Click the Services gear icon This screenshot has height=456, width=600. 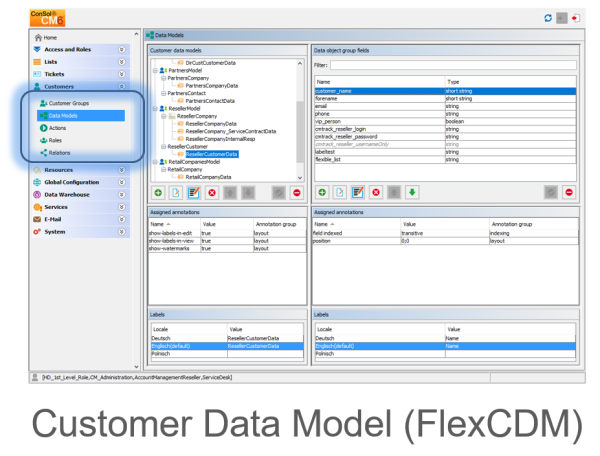(37, 207)
